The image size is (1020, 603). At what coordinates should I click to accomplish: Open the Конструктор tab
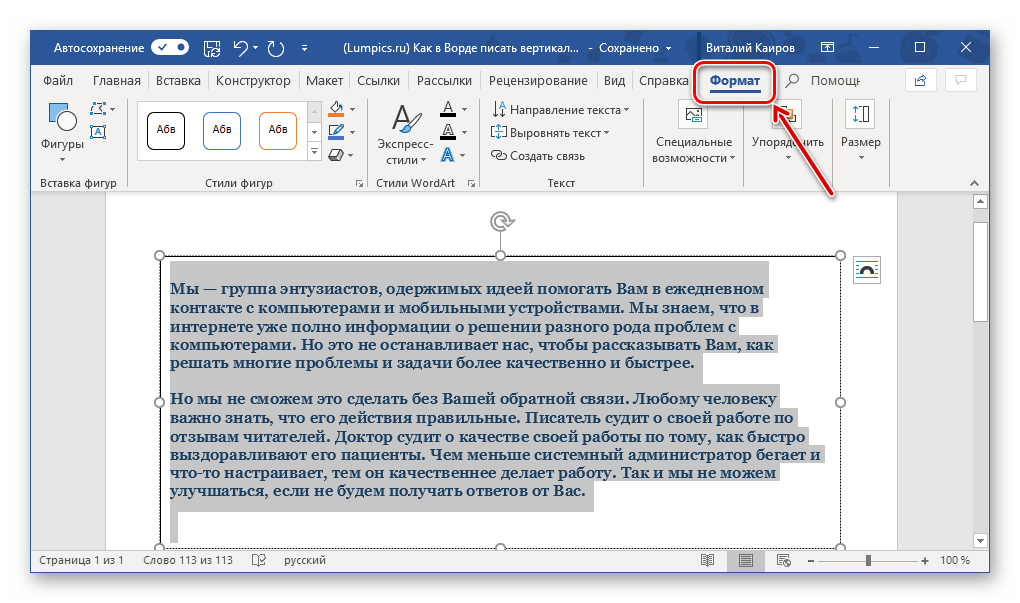pos(253,81)
